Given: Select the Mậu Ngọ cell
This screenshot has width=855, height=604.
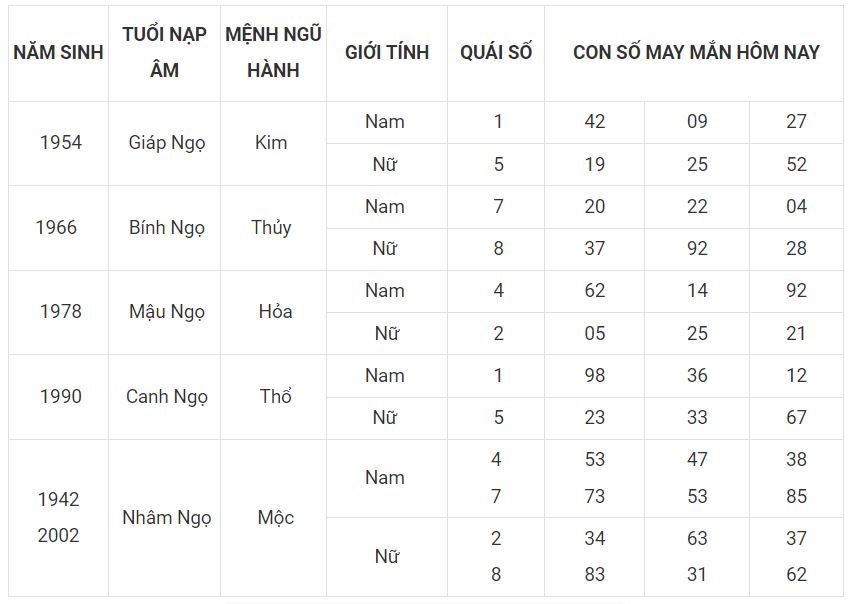Looking at the screenshot, I should 167,311.
